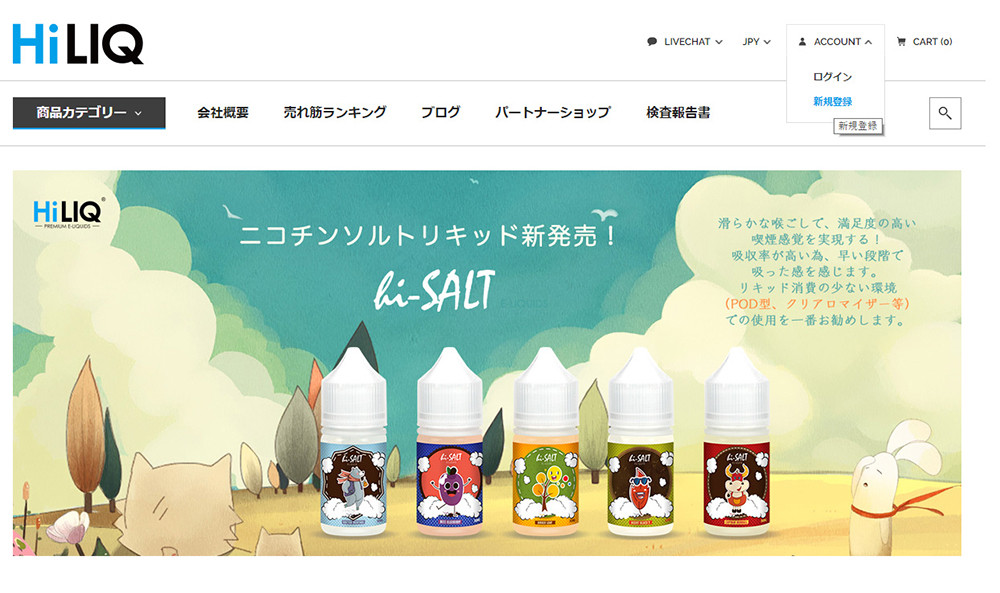The image size is (1000, 593).
Task: Expand the LIVECHAT dropdown
Action: (x=685, y=41)
